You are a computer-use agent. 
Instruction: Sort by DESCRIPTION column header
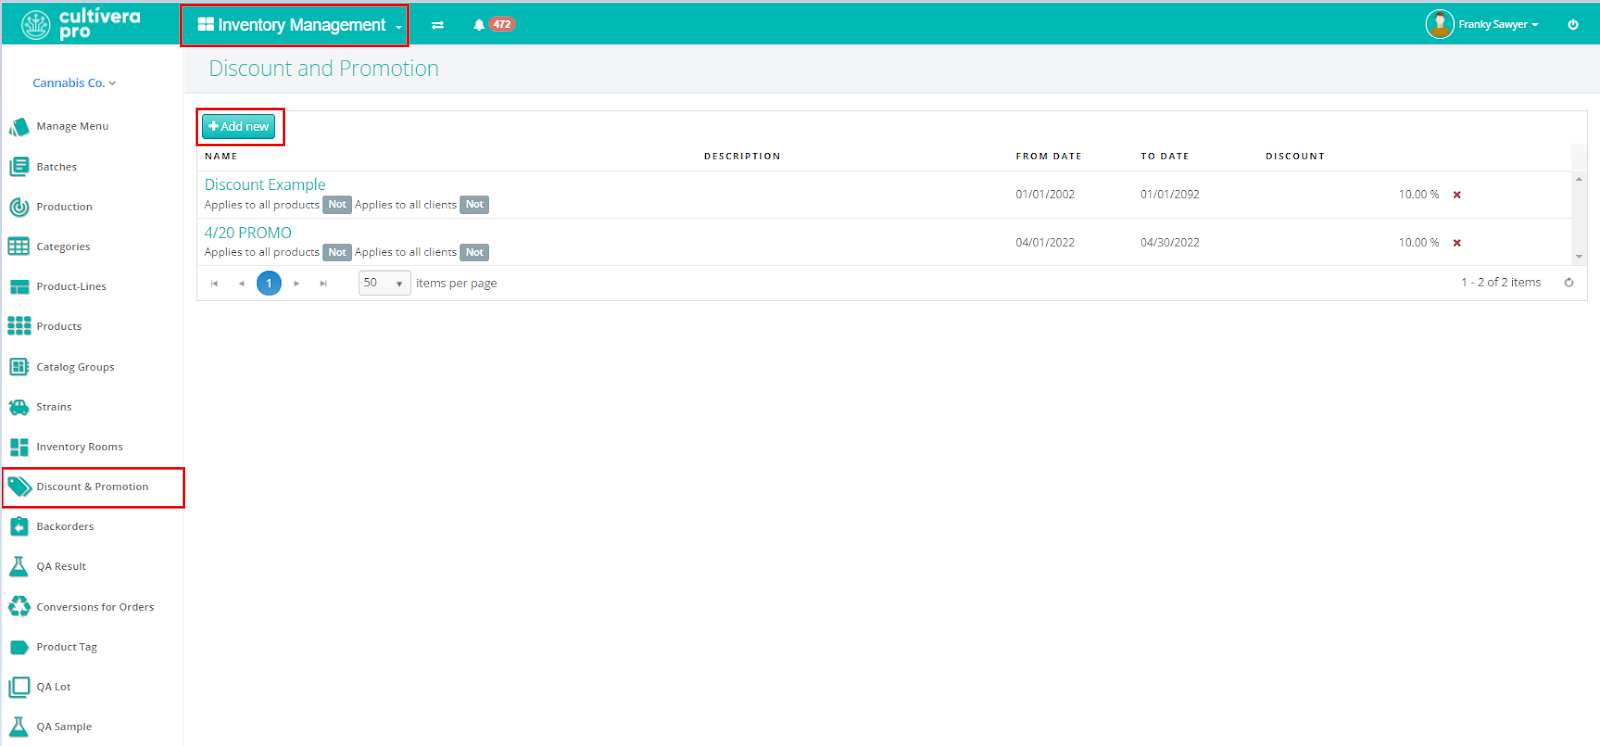click(x=742, y=157)
